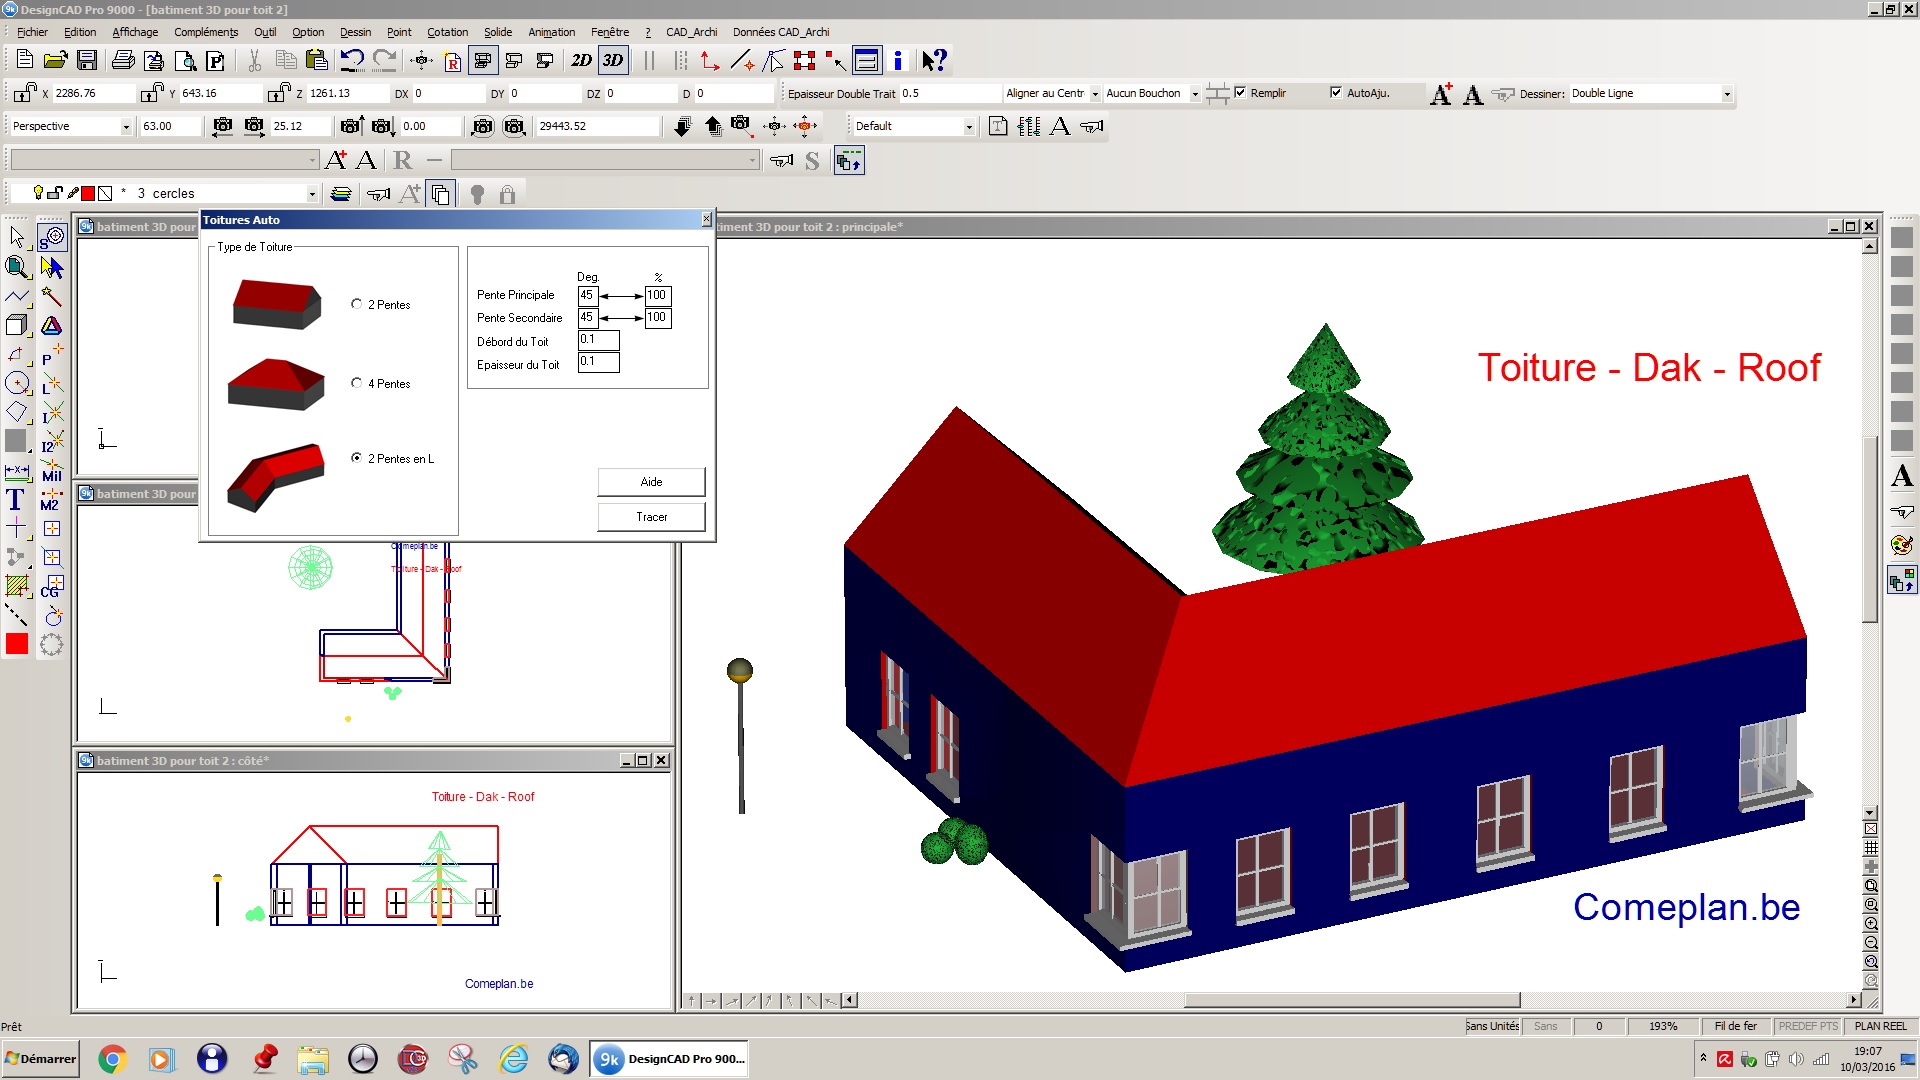Activate the context help arrow-question icon
This screenshot has height=1080, width=1920.
(934, 60)
